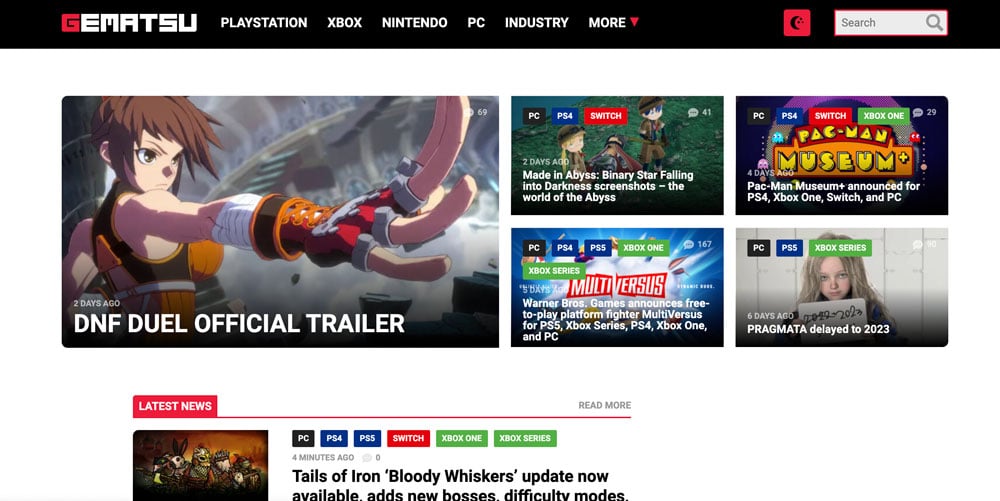The width and height of the screenshot is (1000, 501).
Task: Select Switch tag on Tails of Iron
Action: (x=408, y=439)
